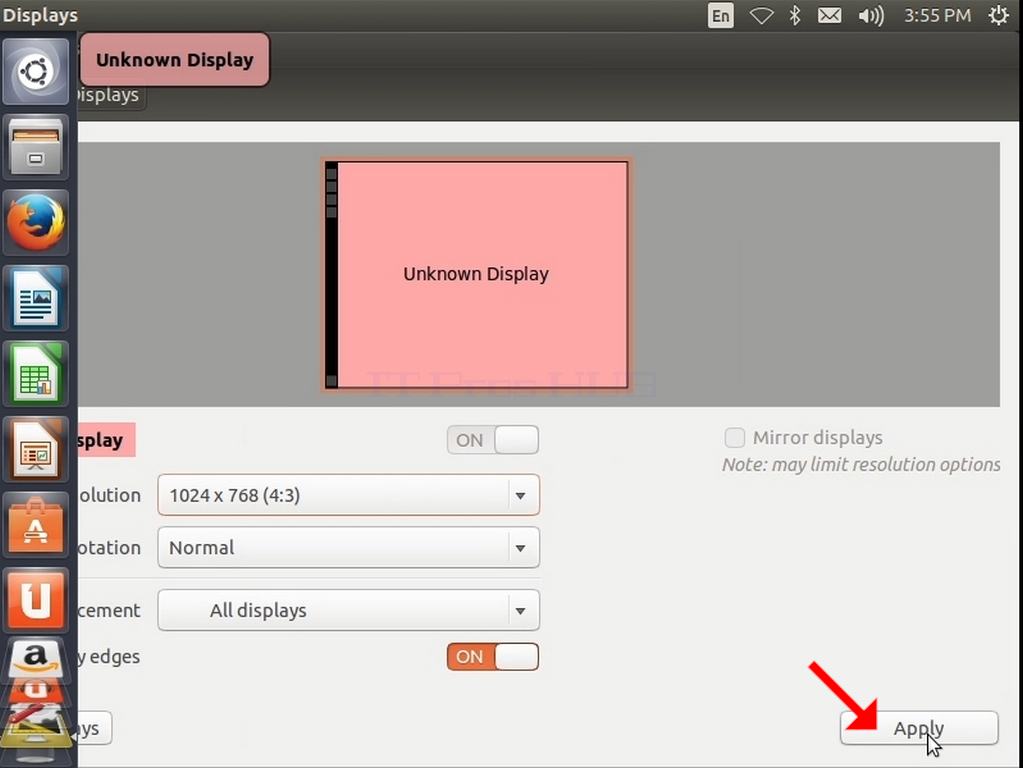Viewport: 1023px width, 768px height.
Task: Open the power session menu
Action: pos(998,16)
